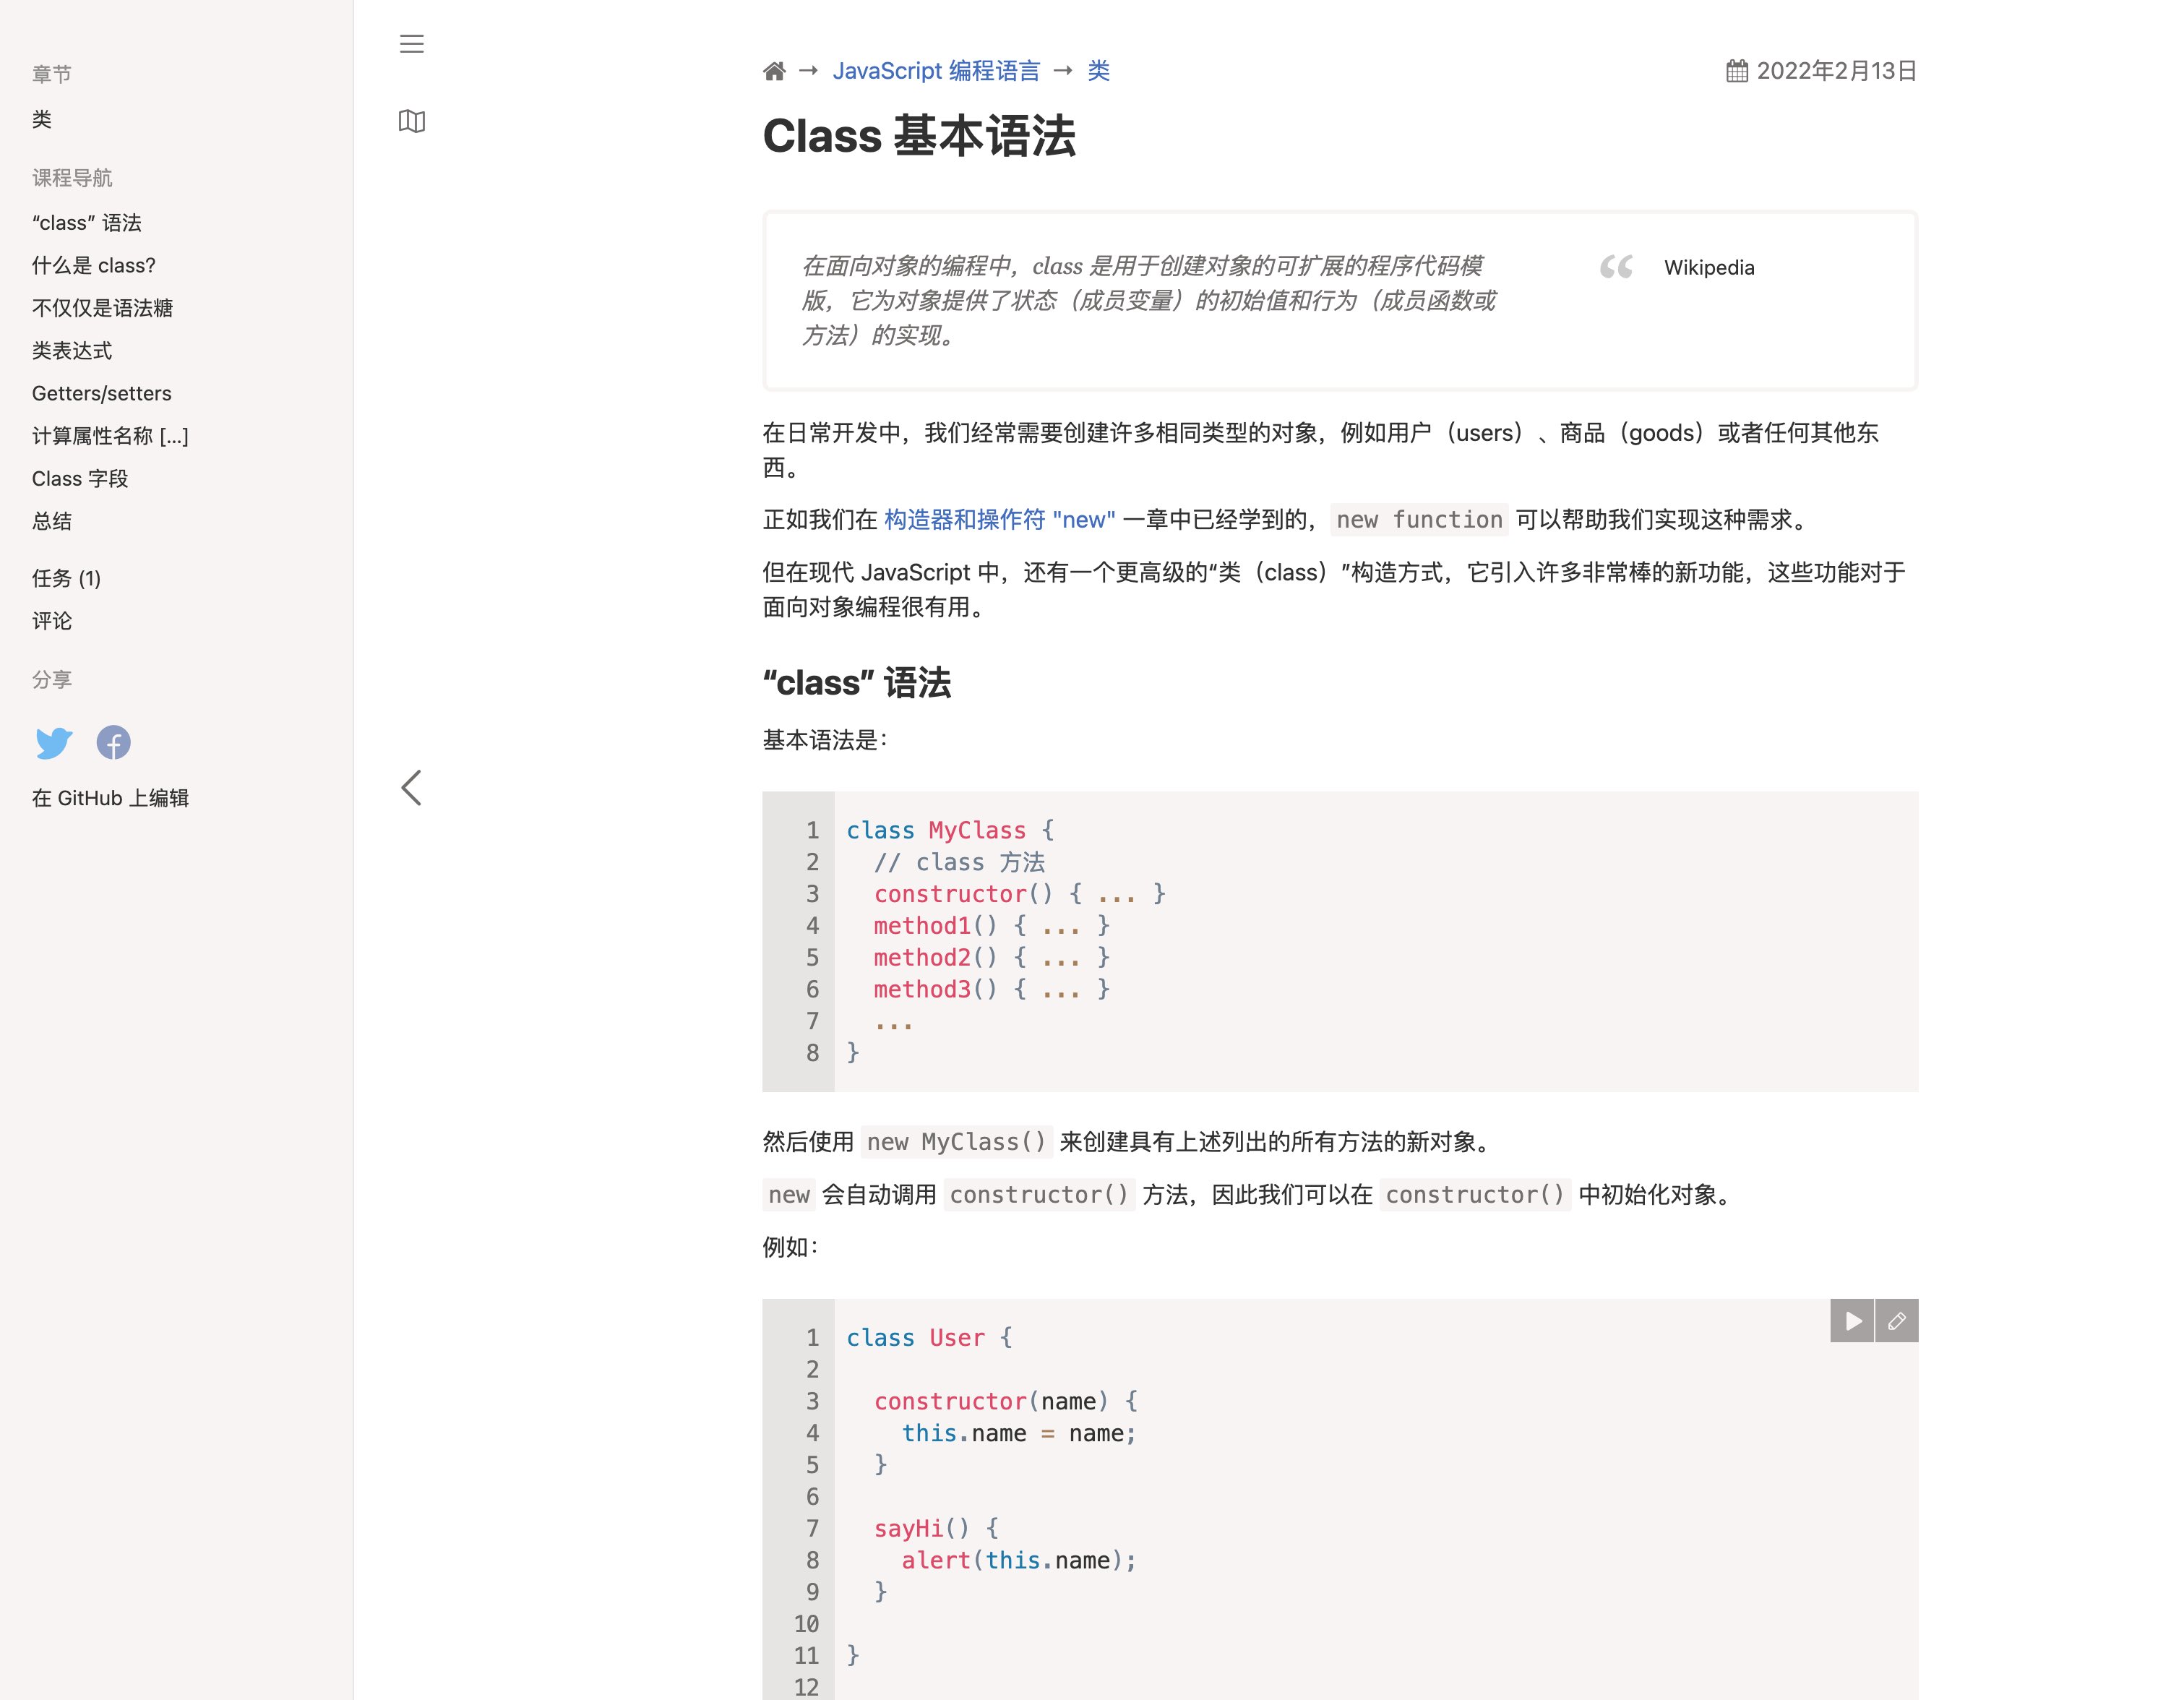Run the class User code example
Viewport: 2184px width, 1700px height.
click(x=1852, y=1321)
